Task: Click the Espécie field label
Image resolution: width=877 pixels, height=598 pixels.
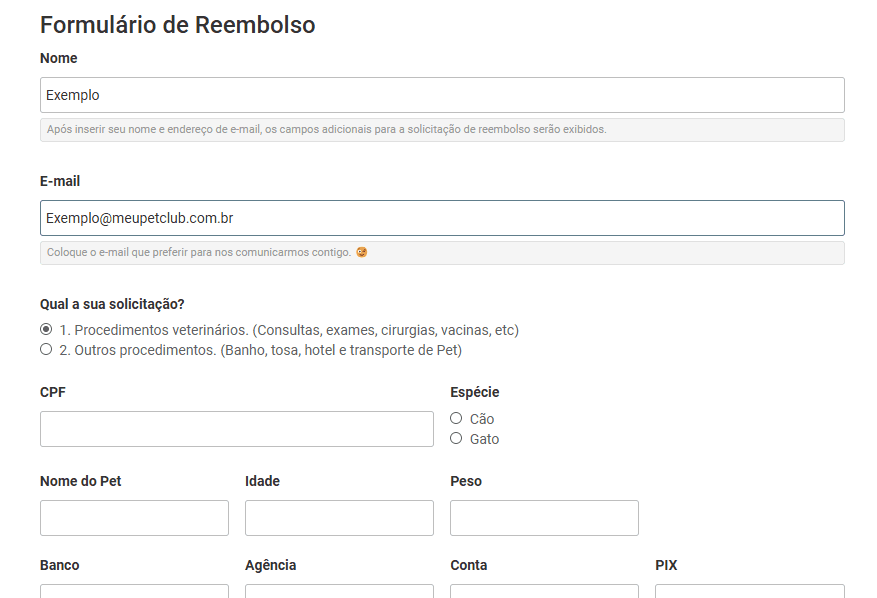Action: pos(474,392)
